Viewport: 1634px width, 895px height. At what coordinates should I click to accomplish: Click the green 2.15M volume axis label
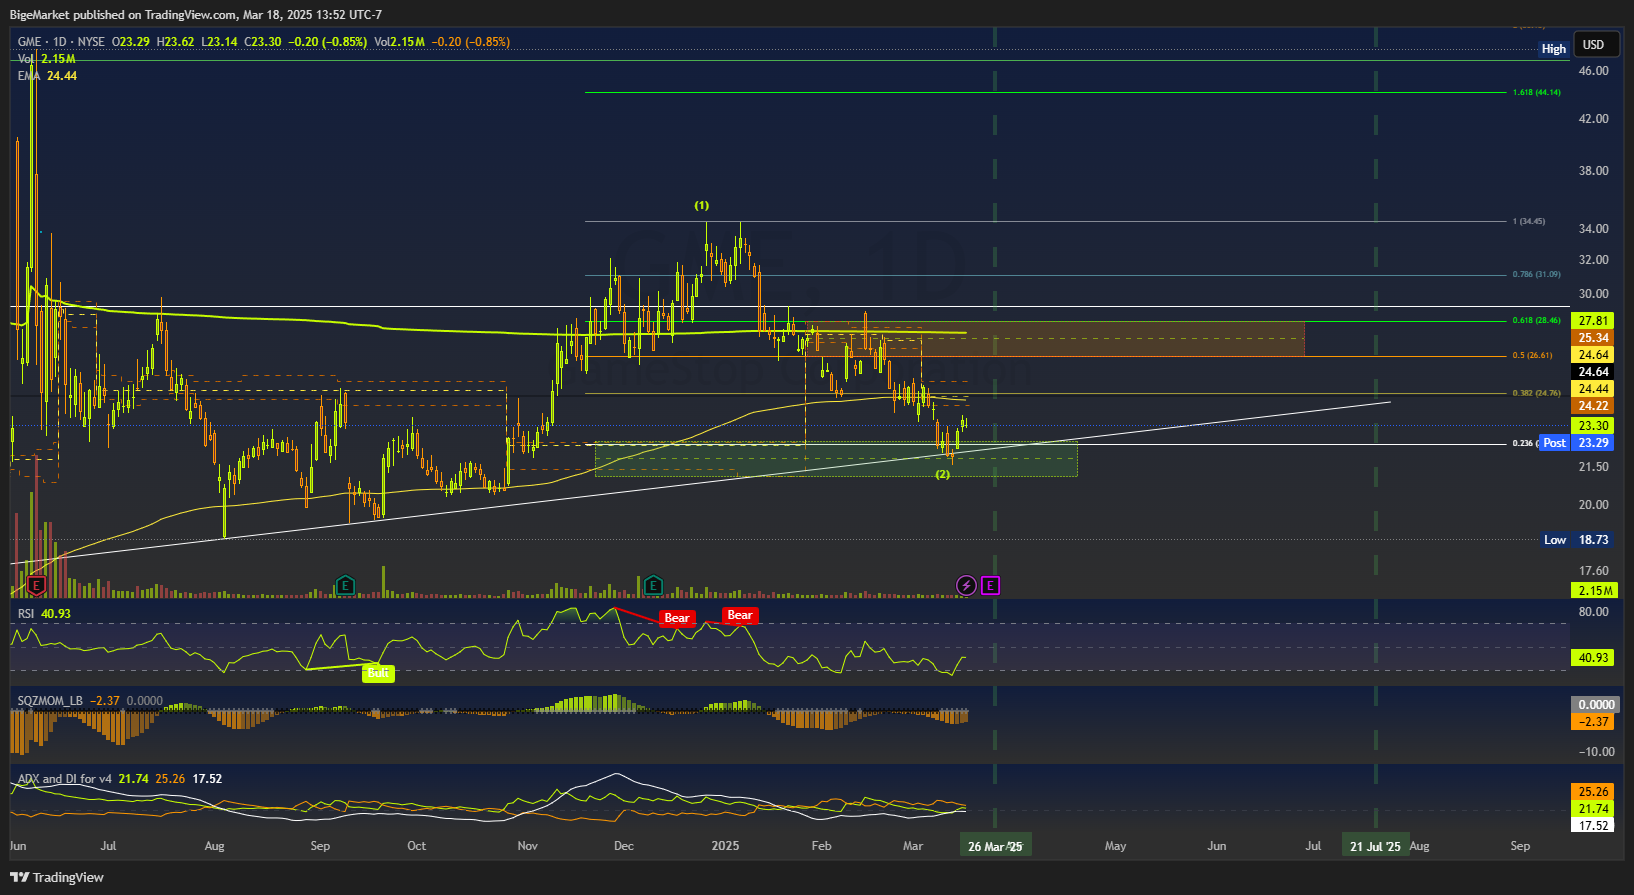click(x=1593, y=591)
